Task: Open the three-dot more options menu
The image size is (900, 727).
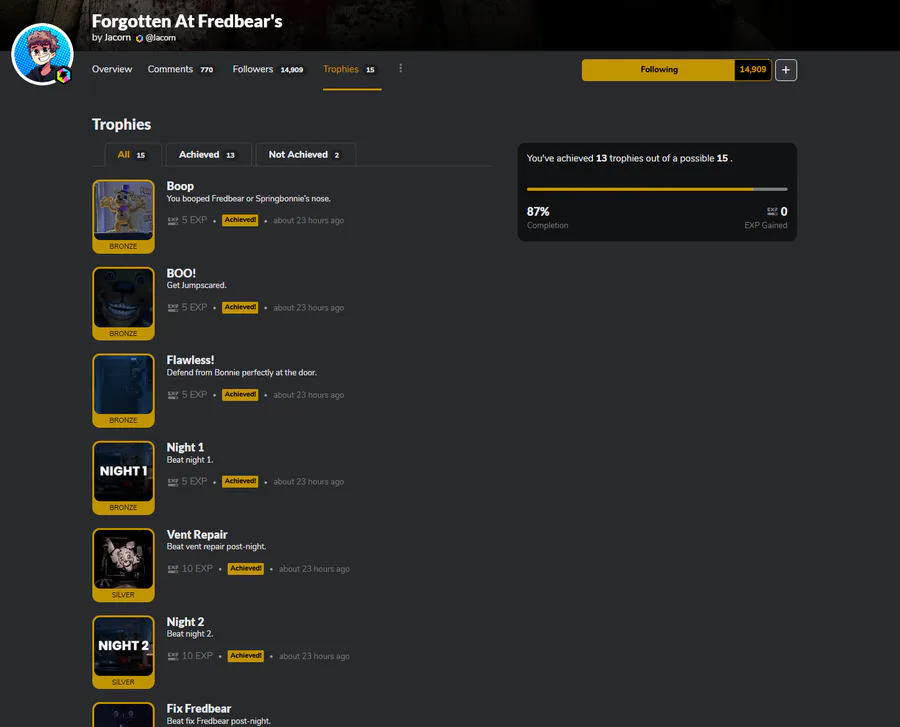Action: pyautogui.click(x=400, y=69)
